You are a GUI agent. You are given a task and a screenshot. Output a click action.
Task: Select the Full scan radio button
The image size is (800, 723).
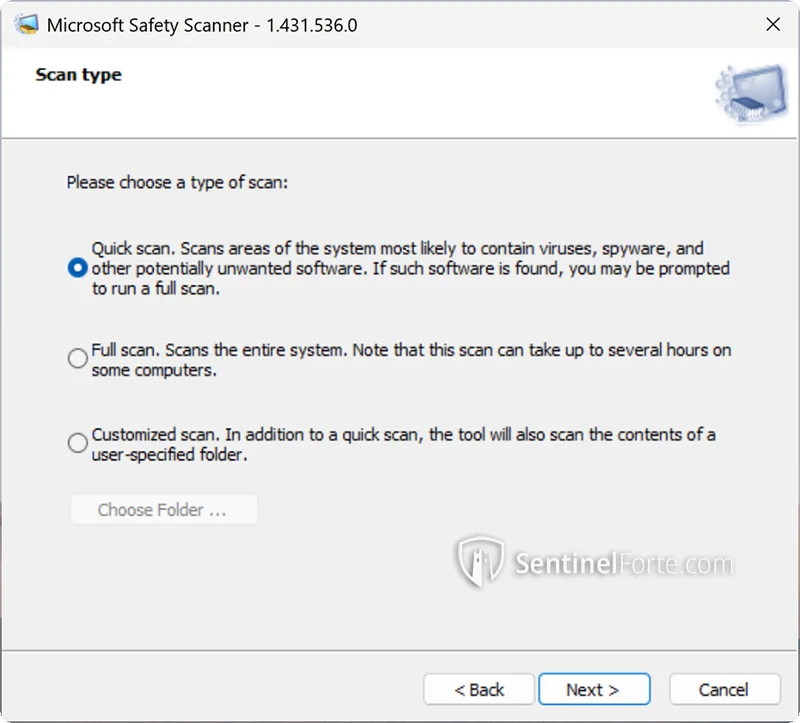pyautogui.click(x=77, y=359)
